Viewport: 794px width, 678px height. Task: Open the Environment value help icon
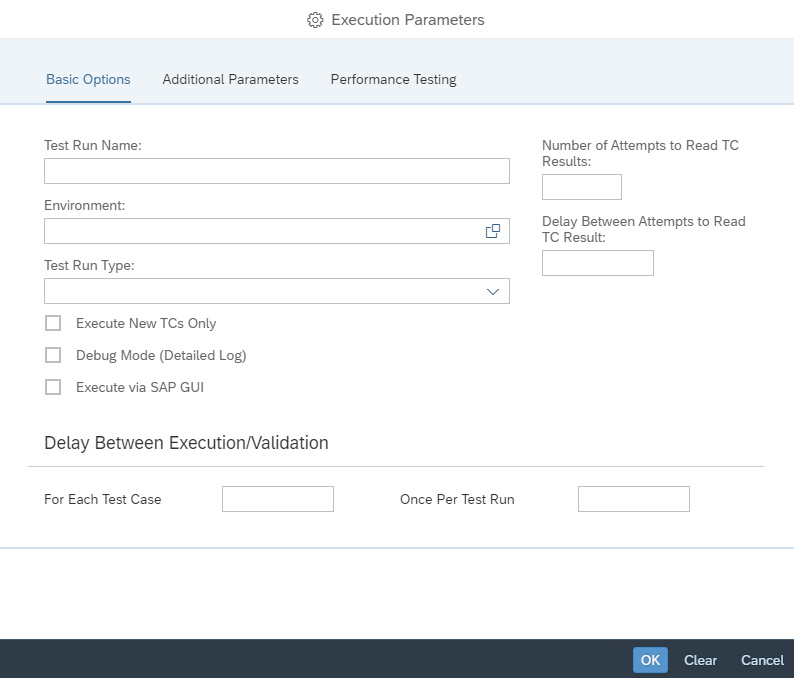click(492, 231)
